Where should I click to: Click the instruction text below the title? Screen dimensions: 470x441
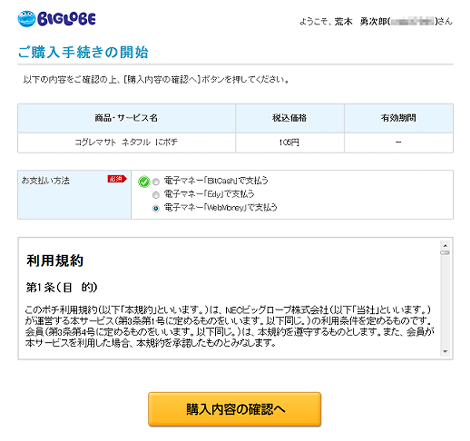pos(156,80)
